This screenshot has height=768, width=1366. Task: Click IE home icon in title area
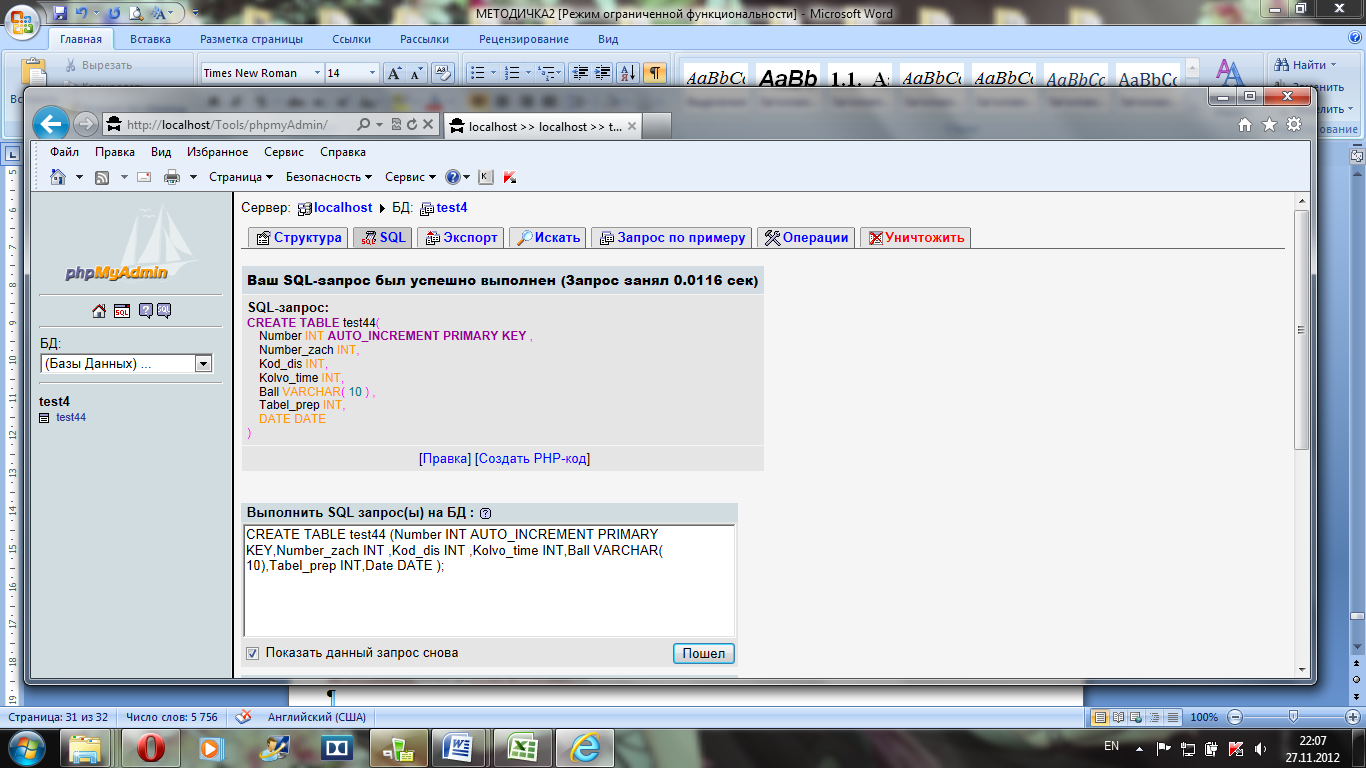pos(1245,125)
